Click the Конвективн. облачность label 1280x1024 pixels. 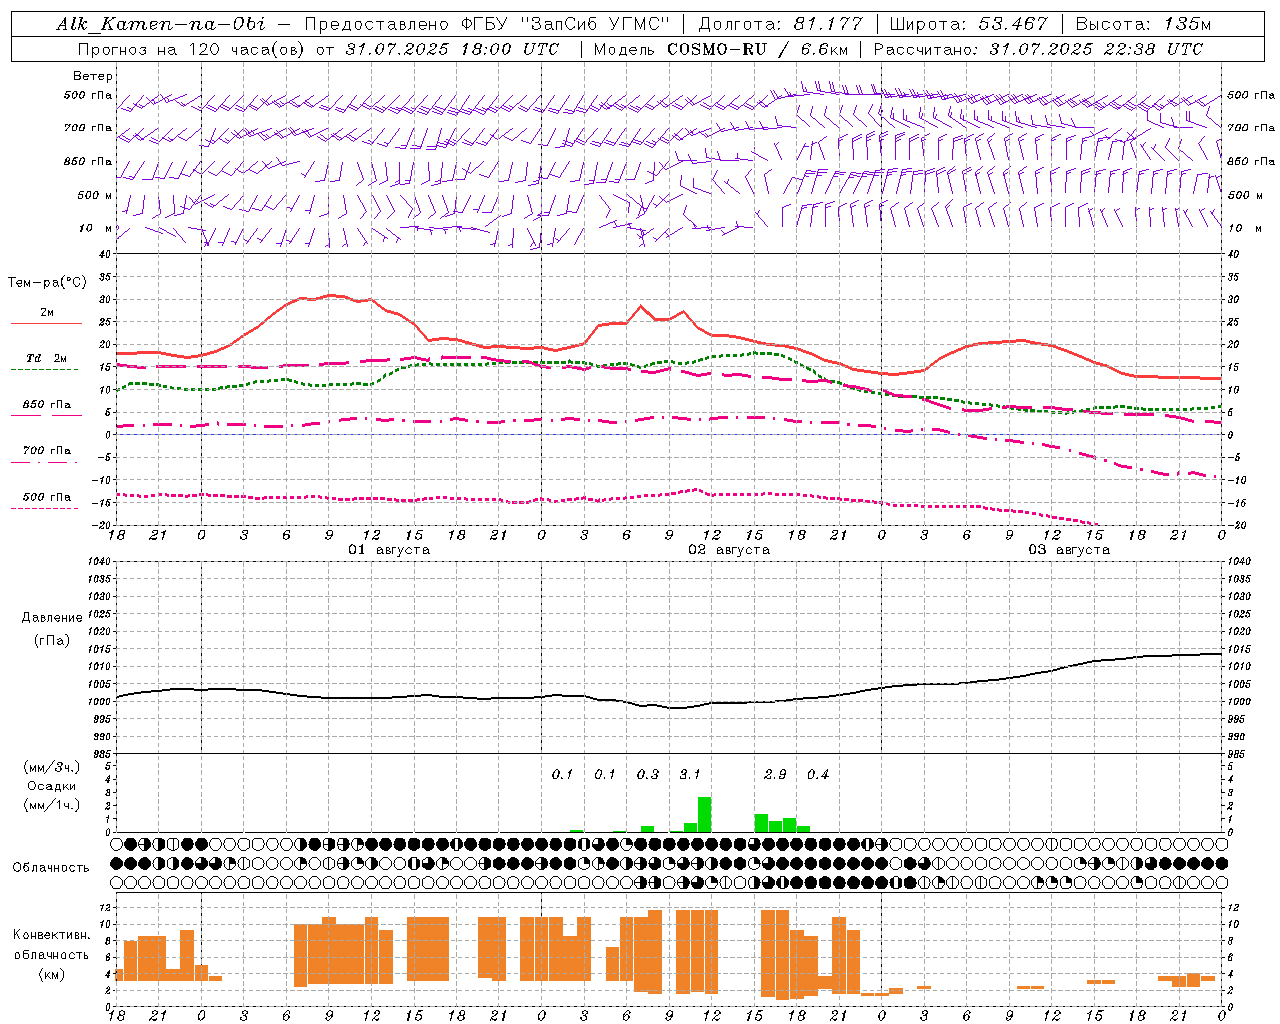pyautogui.click(x=51, y=945)
